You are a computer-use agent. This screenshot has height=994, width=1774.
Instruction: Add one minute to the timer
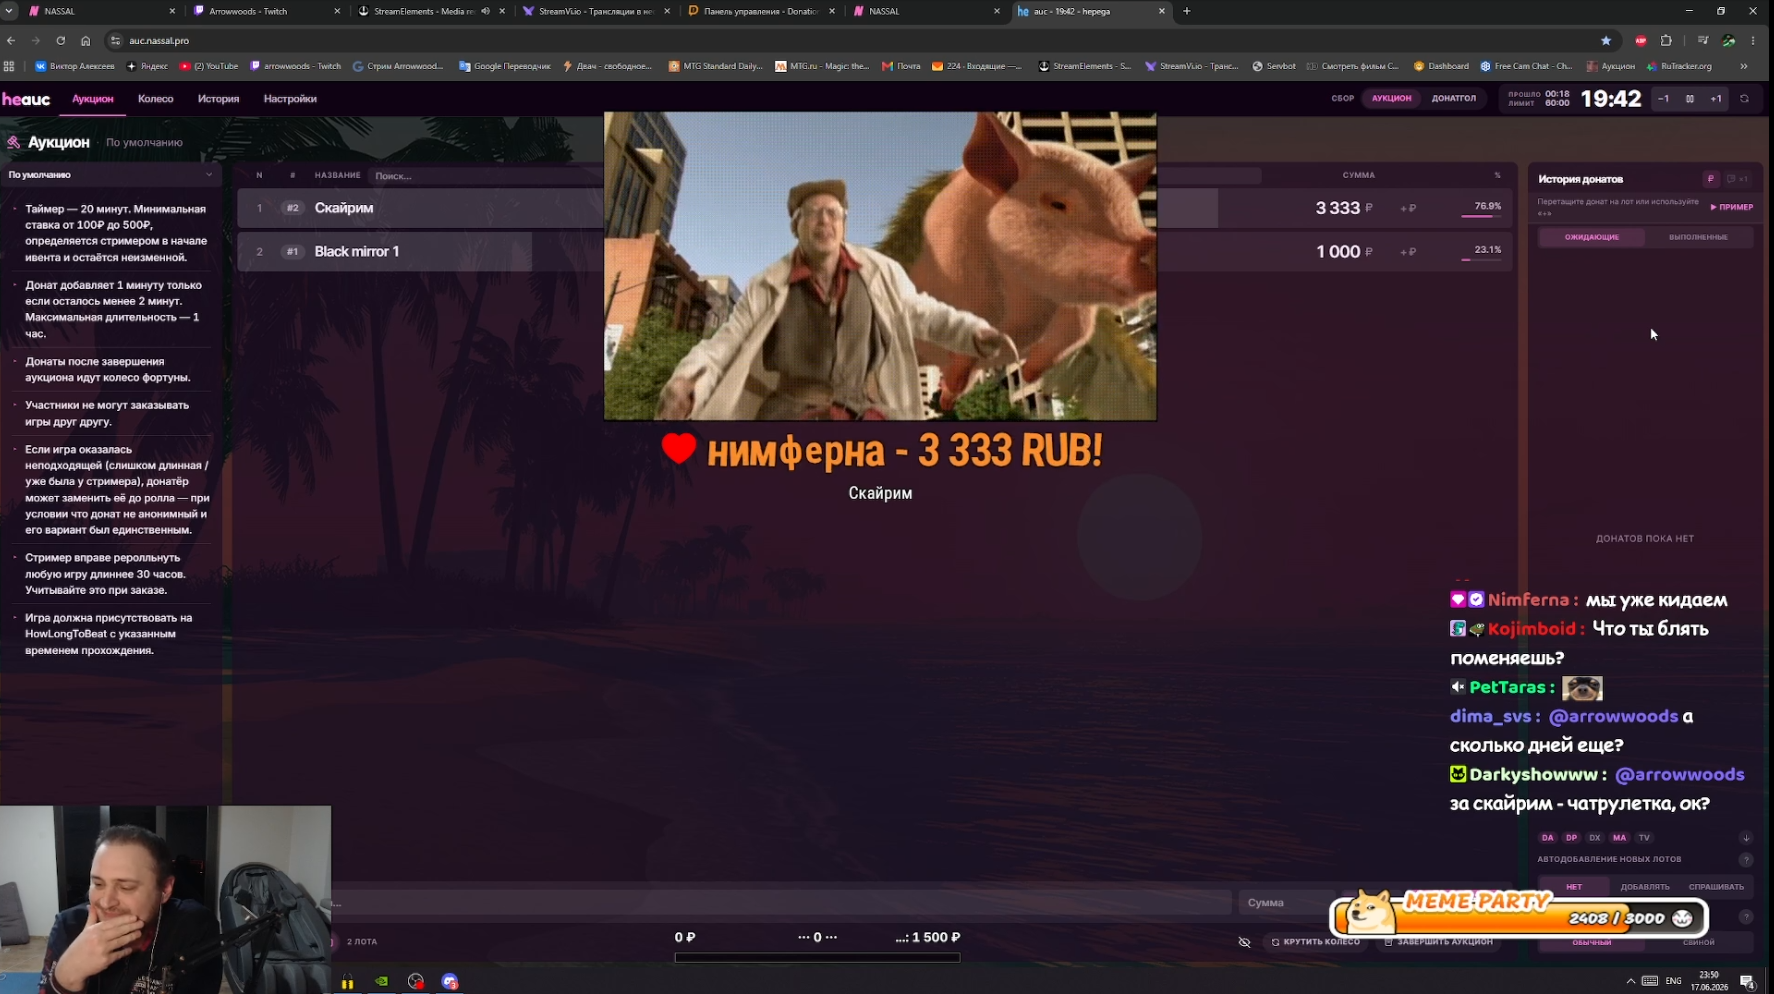pos(1716,99)
